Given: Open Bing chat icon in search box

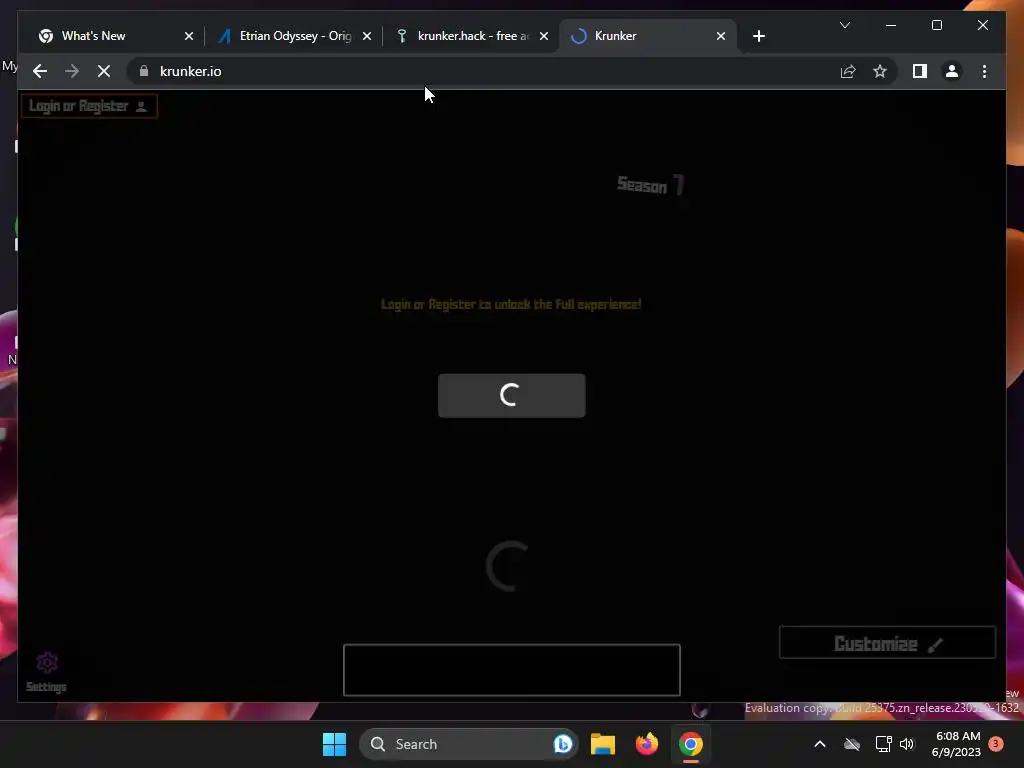Looking at the screenshot, I should [562, 744].
